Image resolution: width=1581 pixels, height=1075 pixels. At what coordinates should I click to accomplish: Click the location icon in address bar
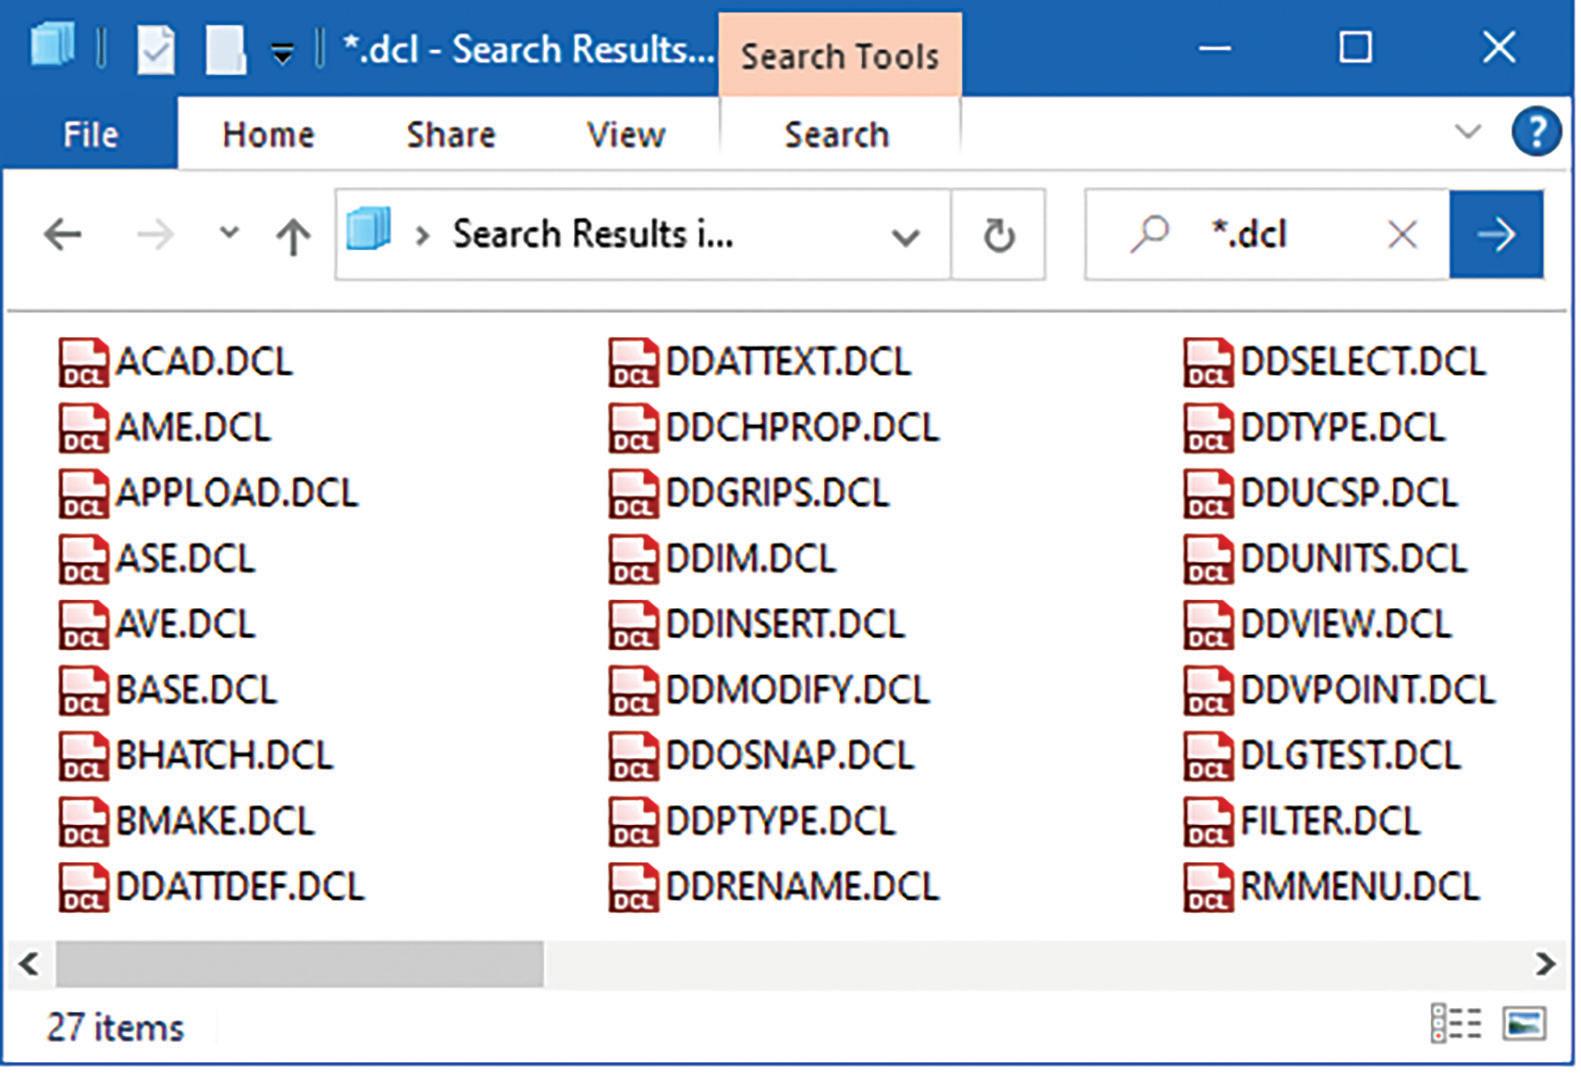point(368,229)
